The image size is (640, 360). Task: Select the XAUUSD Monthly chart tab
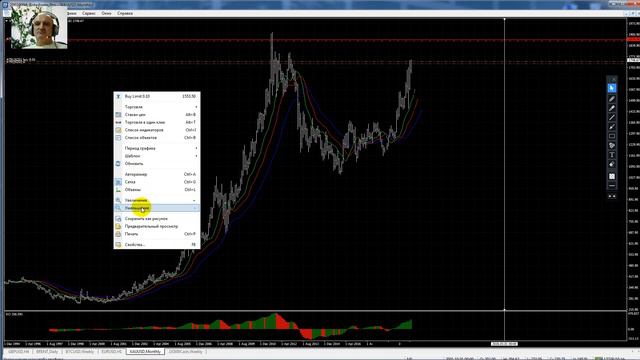(145, 351)
